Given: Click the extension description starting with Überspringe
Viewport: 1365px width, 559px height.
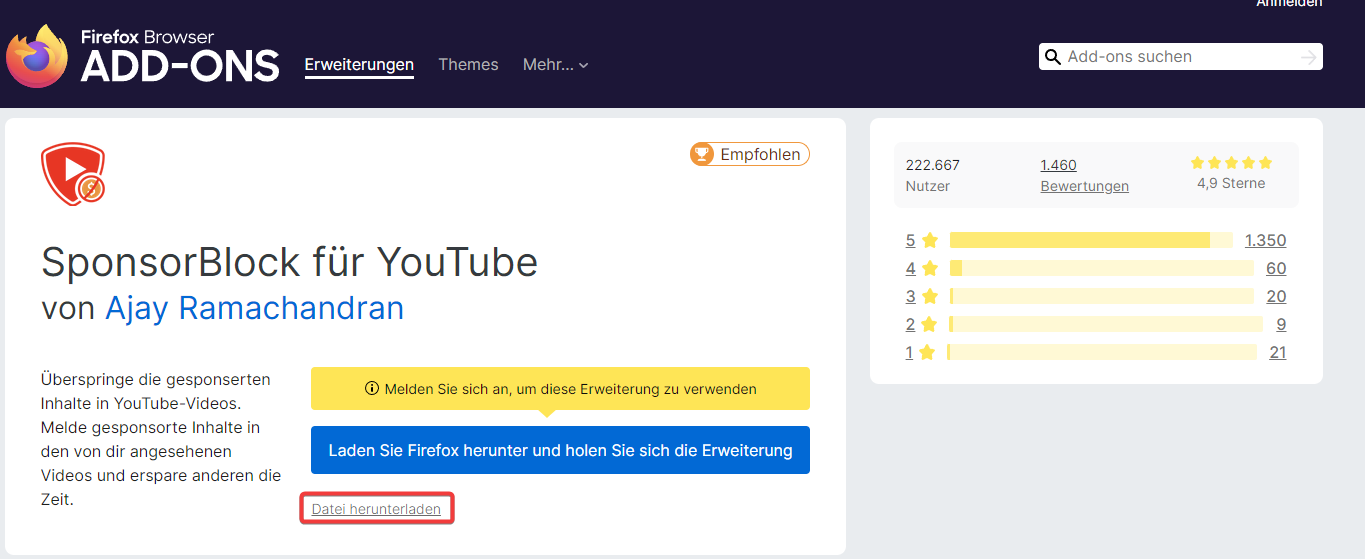Looking at the screenshot, I should 161,439.
